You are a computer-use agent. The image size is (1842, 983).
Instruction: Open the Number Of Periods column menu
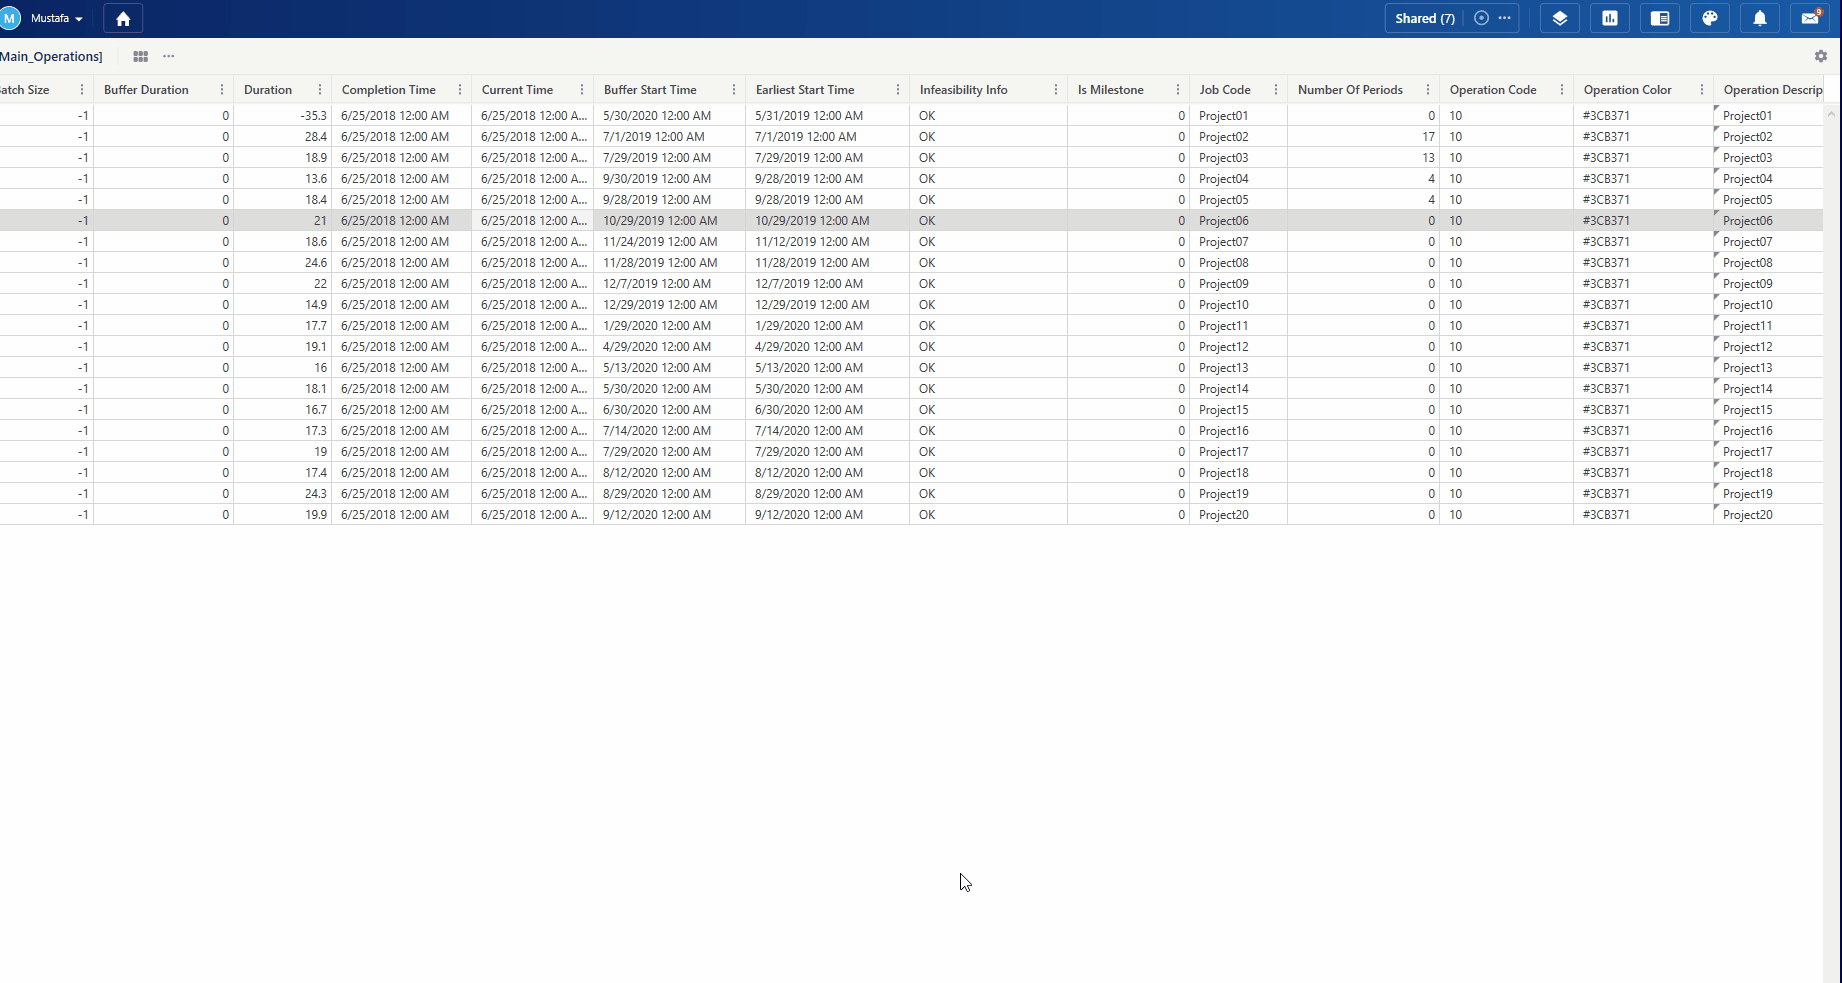tap(1427, 90)
